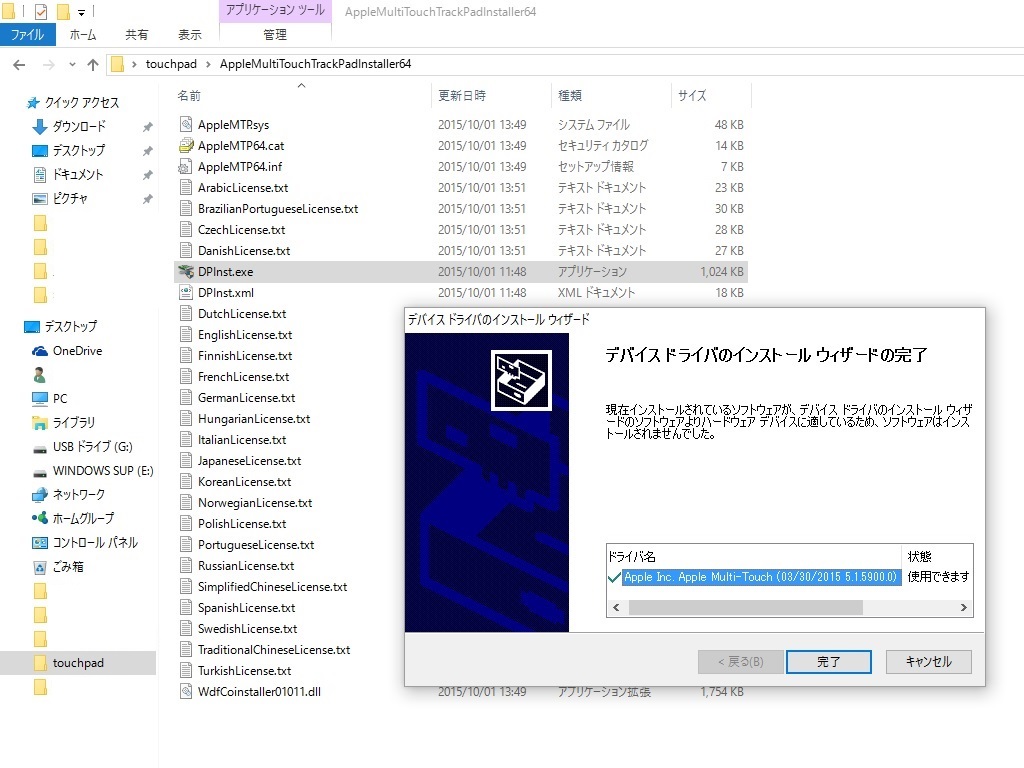Click 完了 to finish the driver wizard
This screenshot has height=768, width=1024.
coord(829,662)
